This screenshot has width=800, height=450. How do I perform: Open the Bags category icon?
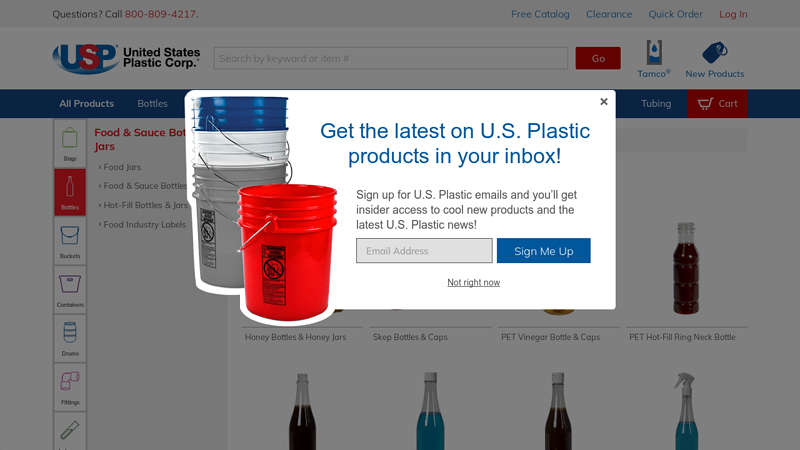click(70, 143)
